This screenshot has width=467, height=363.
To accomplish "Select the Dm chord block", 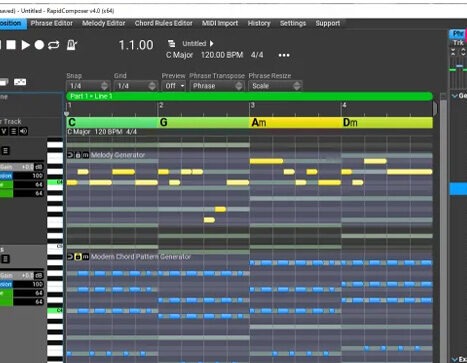I will (387, 122).
